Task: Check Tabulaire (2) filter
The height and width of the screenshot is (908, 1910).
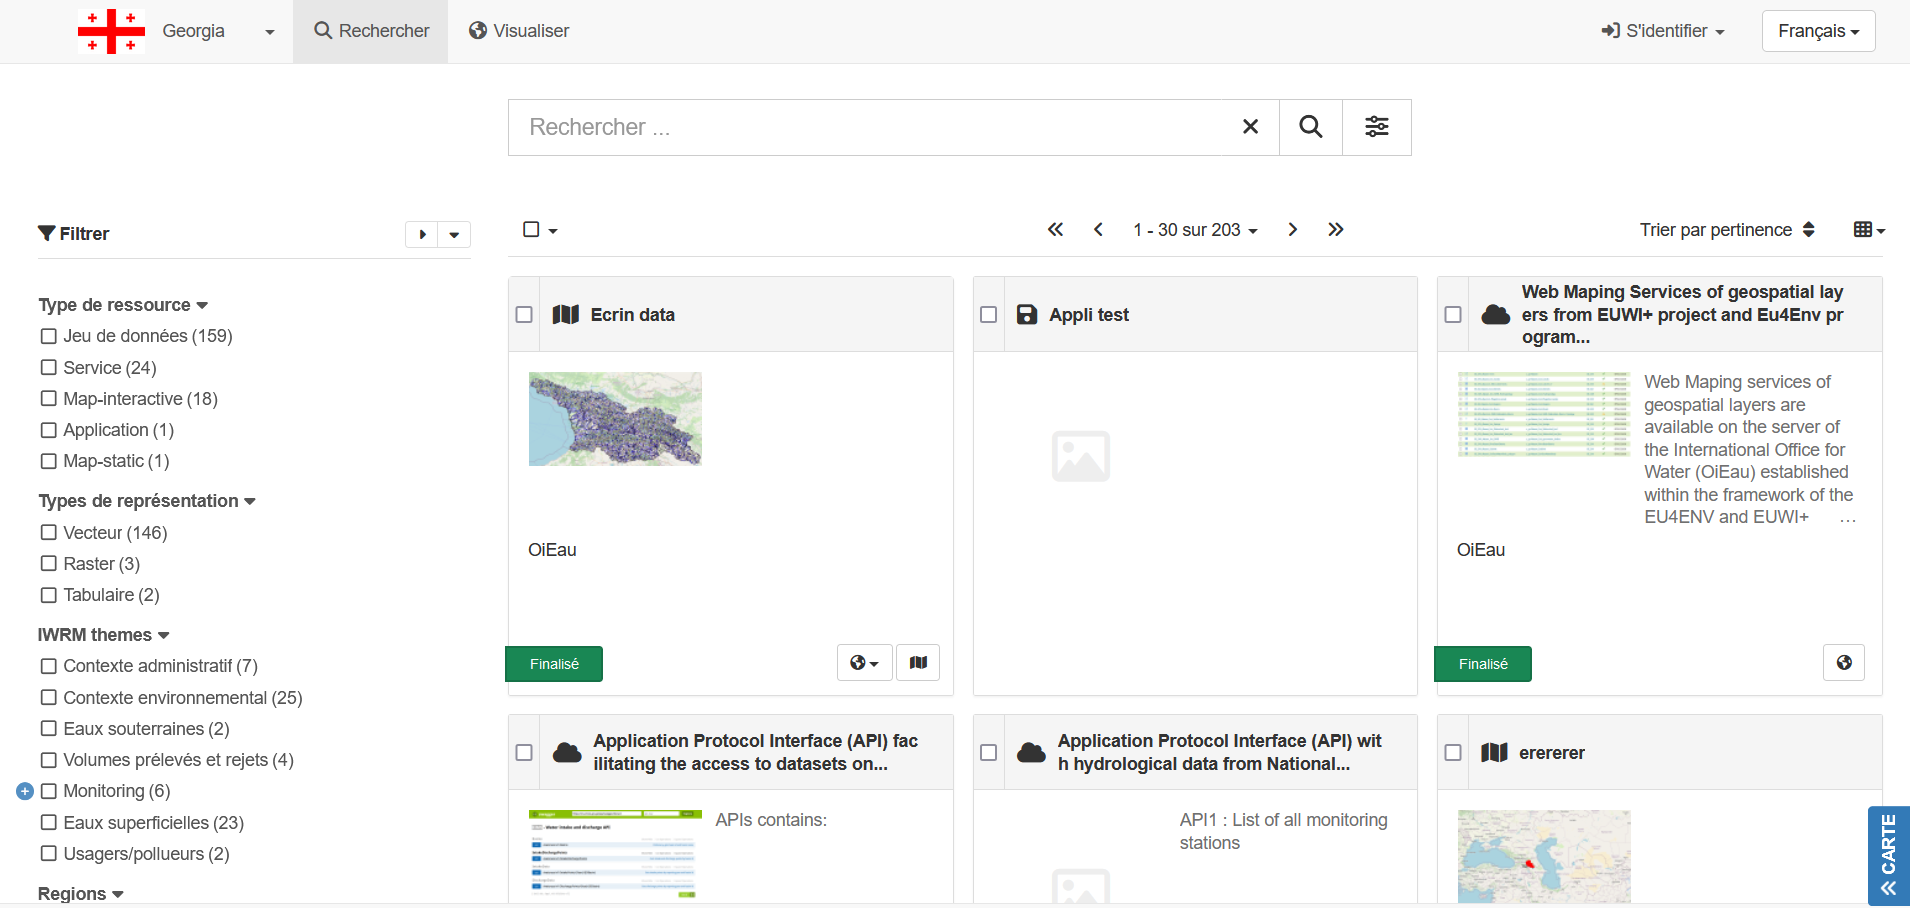Action: click(x=49, y=595)
